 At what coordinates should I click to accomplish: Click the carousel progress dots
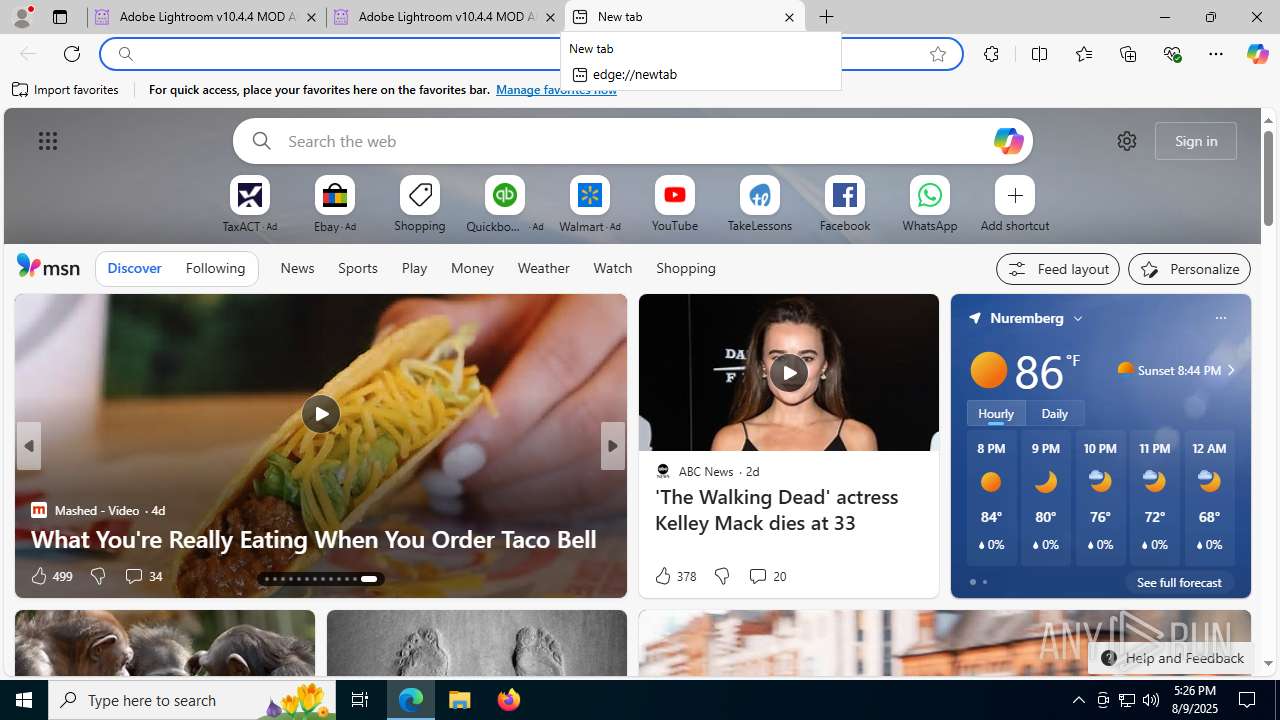point(322,579)
